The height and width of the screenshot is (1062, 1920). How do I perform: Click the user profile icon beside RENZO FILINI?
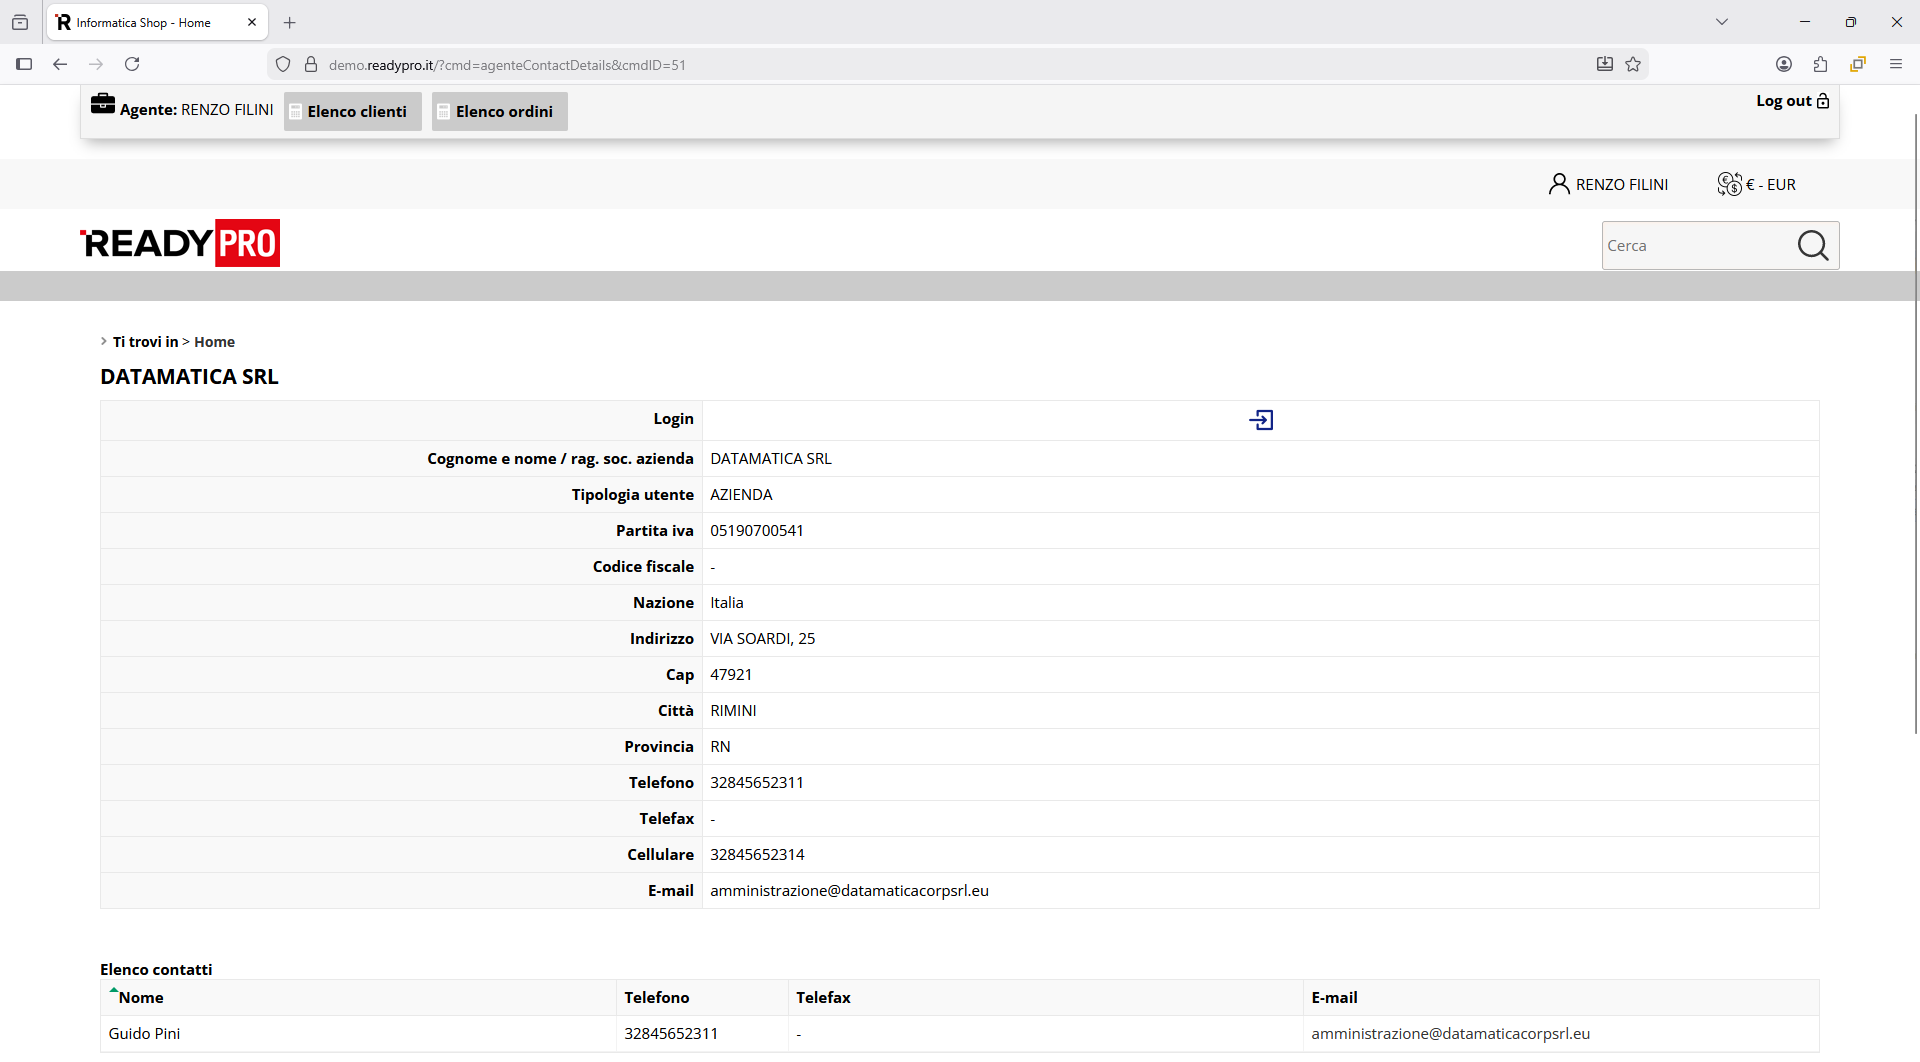(x=1558, y=184)
